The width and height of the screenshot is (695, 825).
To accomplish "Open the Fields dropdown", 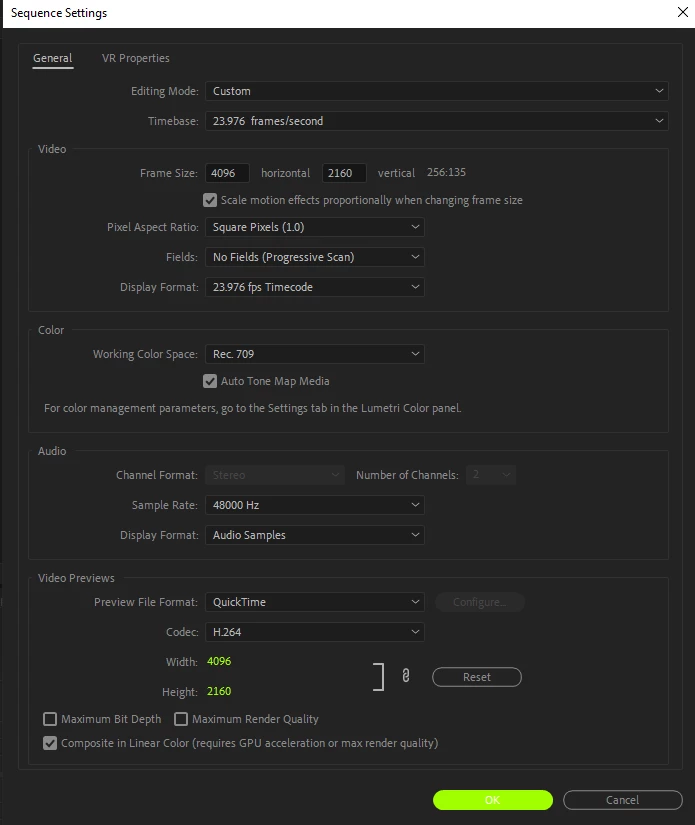I will click(315, 257).
